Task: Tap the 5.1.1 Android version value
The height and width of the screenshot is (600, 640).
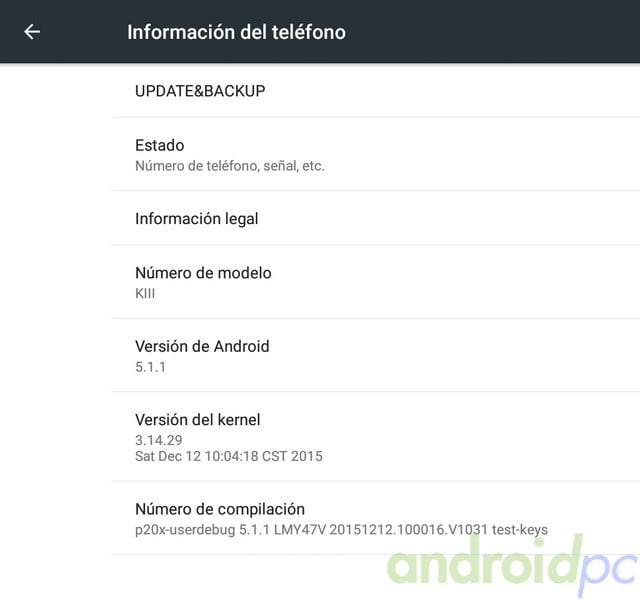Action: point(150,367)
